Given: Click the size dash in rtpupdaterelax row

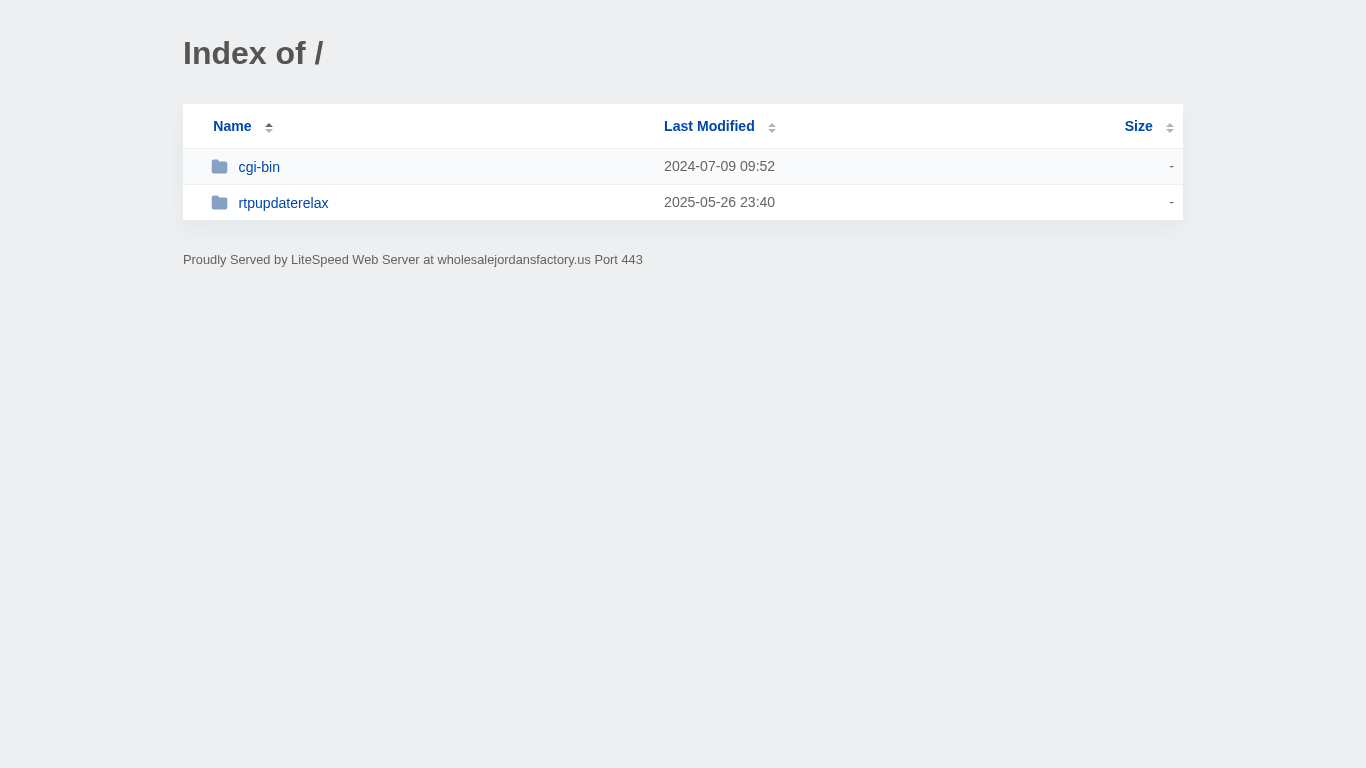Looking at the screenshot, I should [1171, 202].
